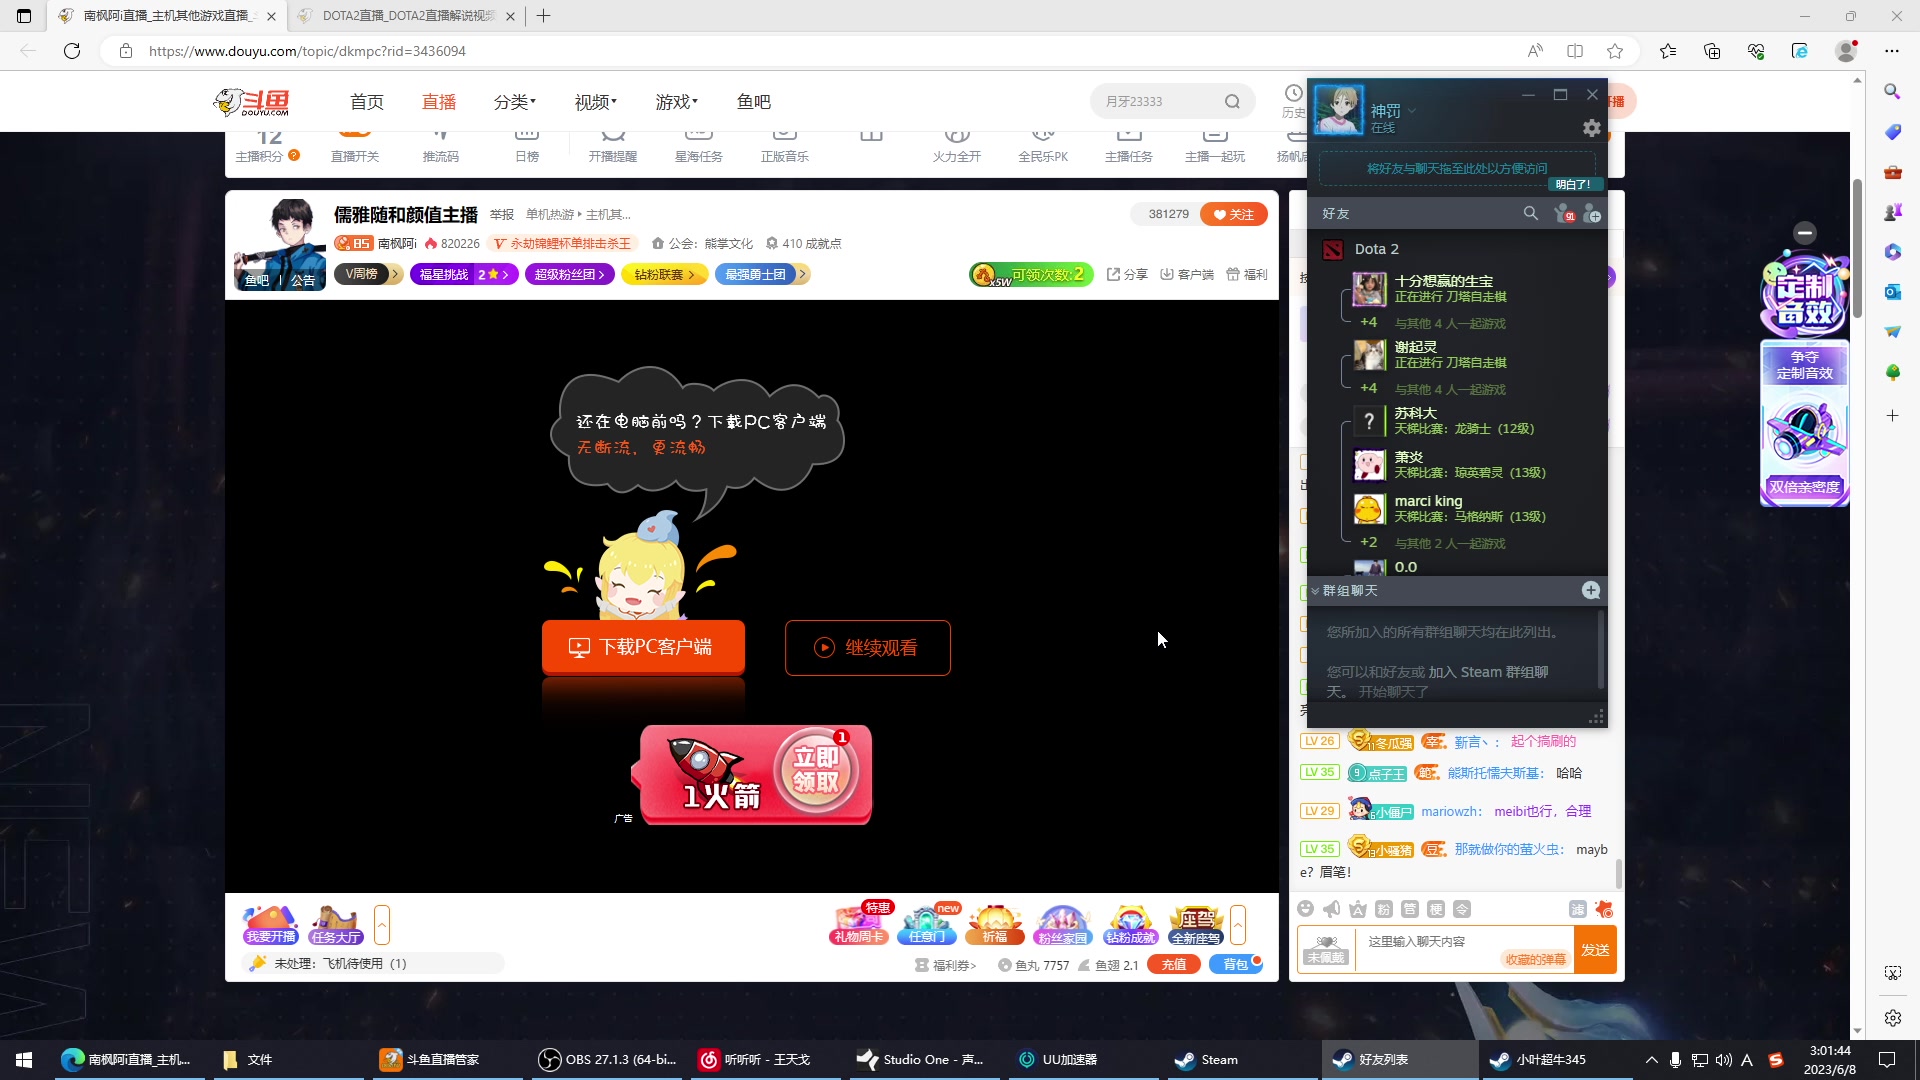This screenshot has height=1080, width=1920.
Task: Create a new group chat plus icon
Action: pos(1591,590)
